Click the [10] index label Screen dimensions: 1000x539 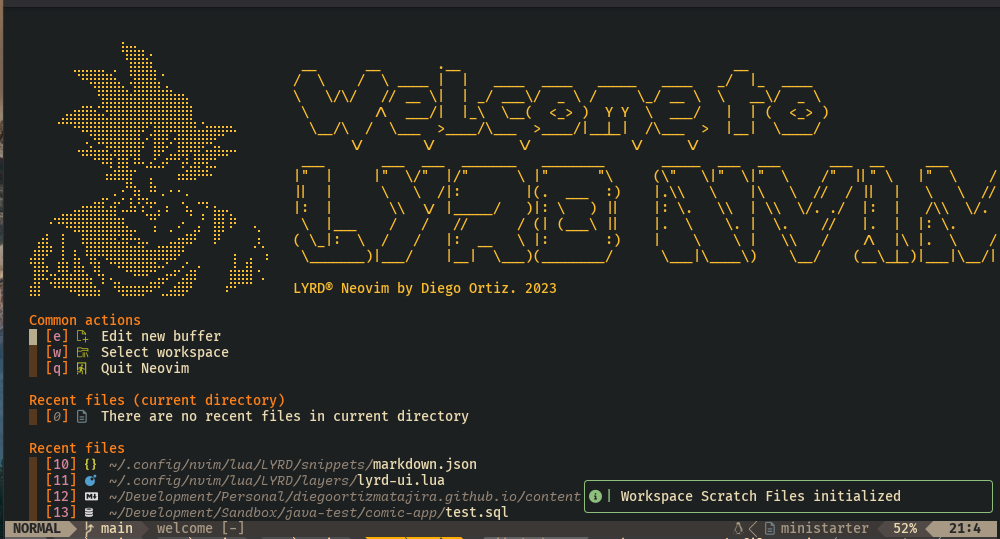[61, 464]
